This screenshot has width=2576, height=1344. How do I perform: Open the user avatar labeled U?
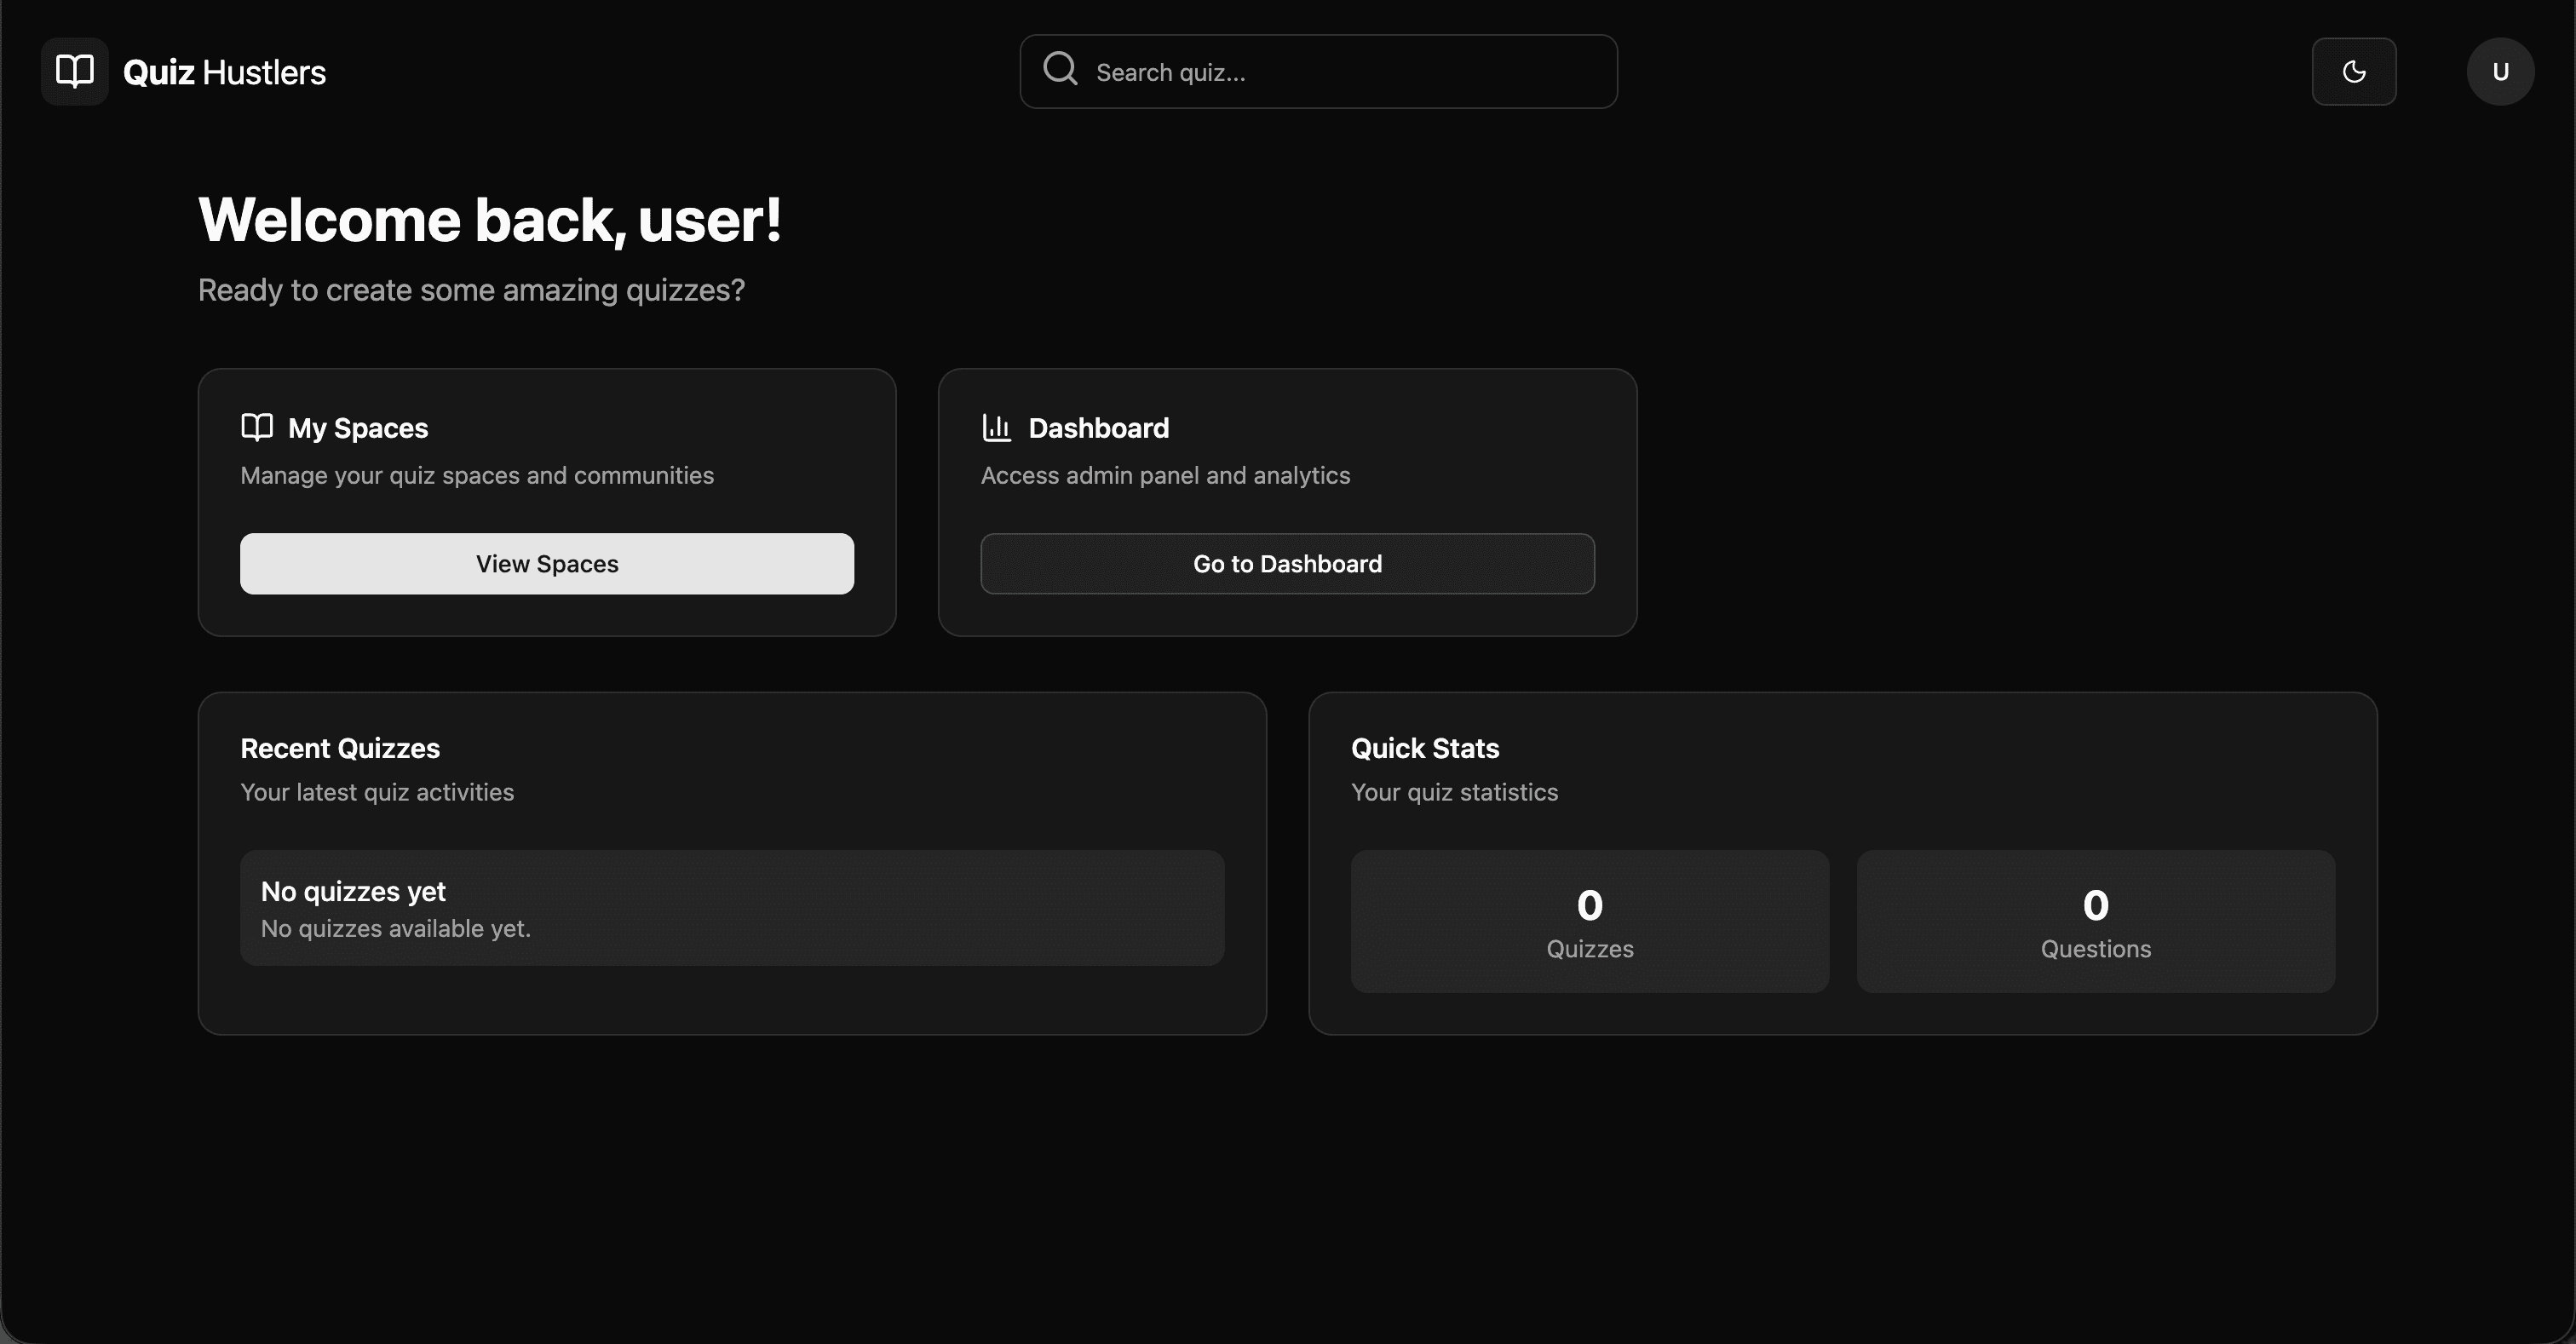(x=2500, y=71)
